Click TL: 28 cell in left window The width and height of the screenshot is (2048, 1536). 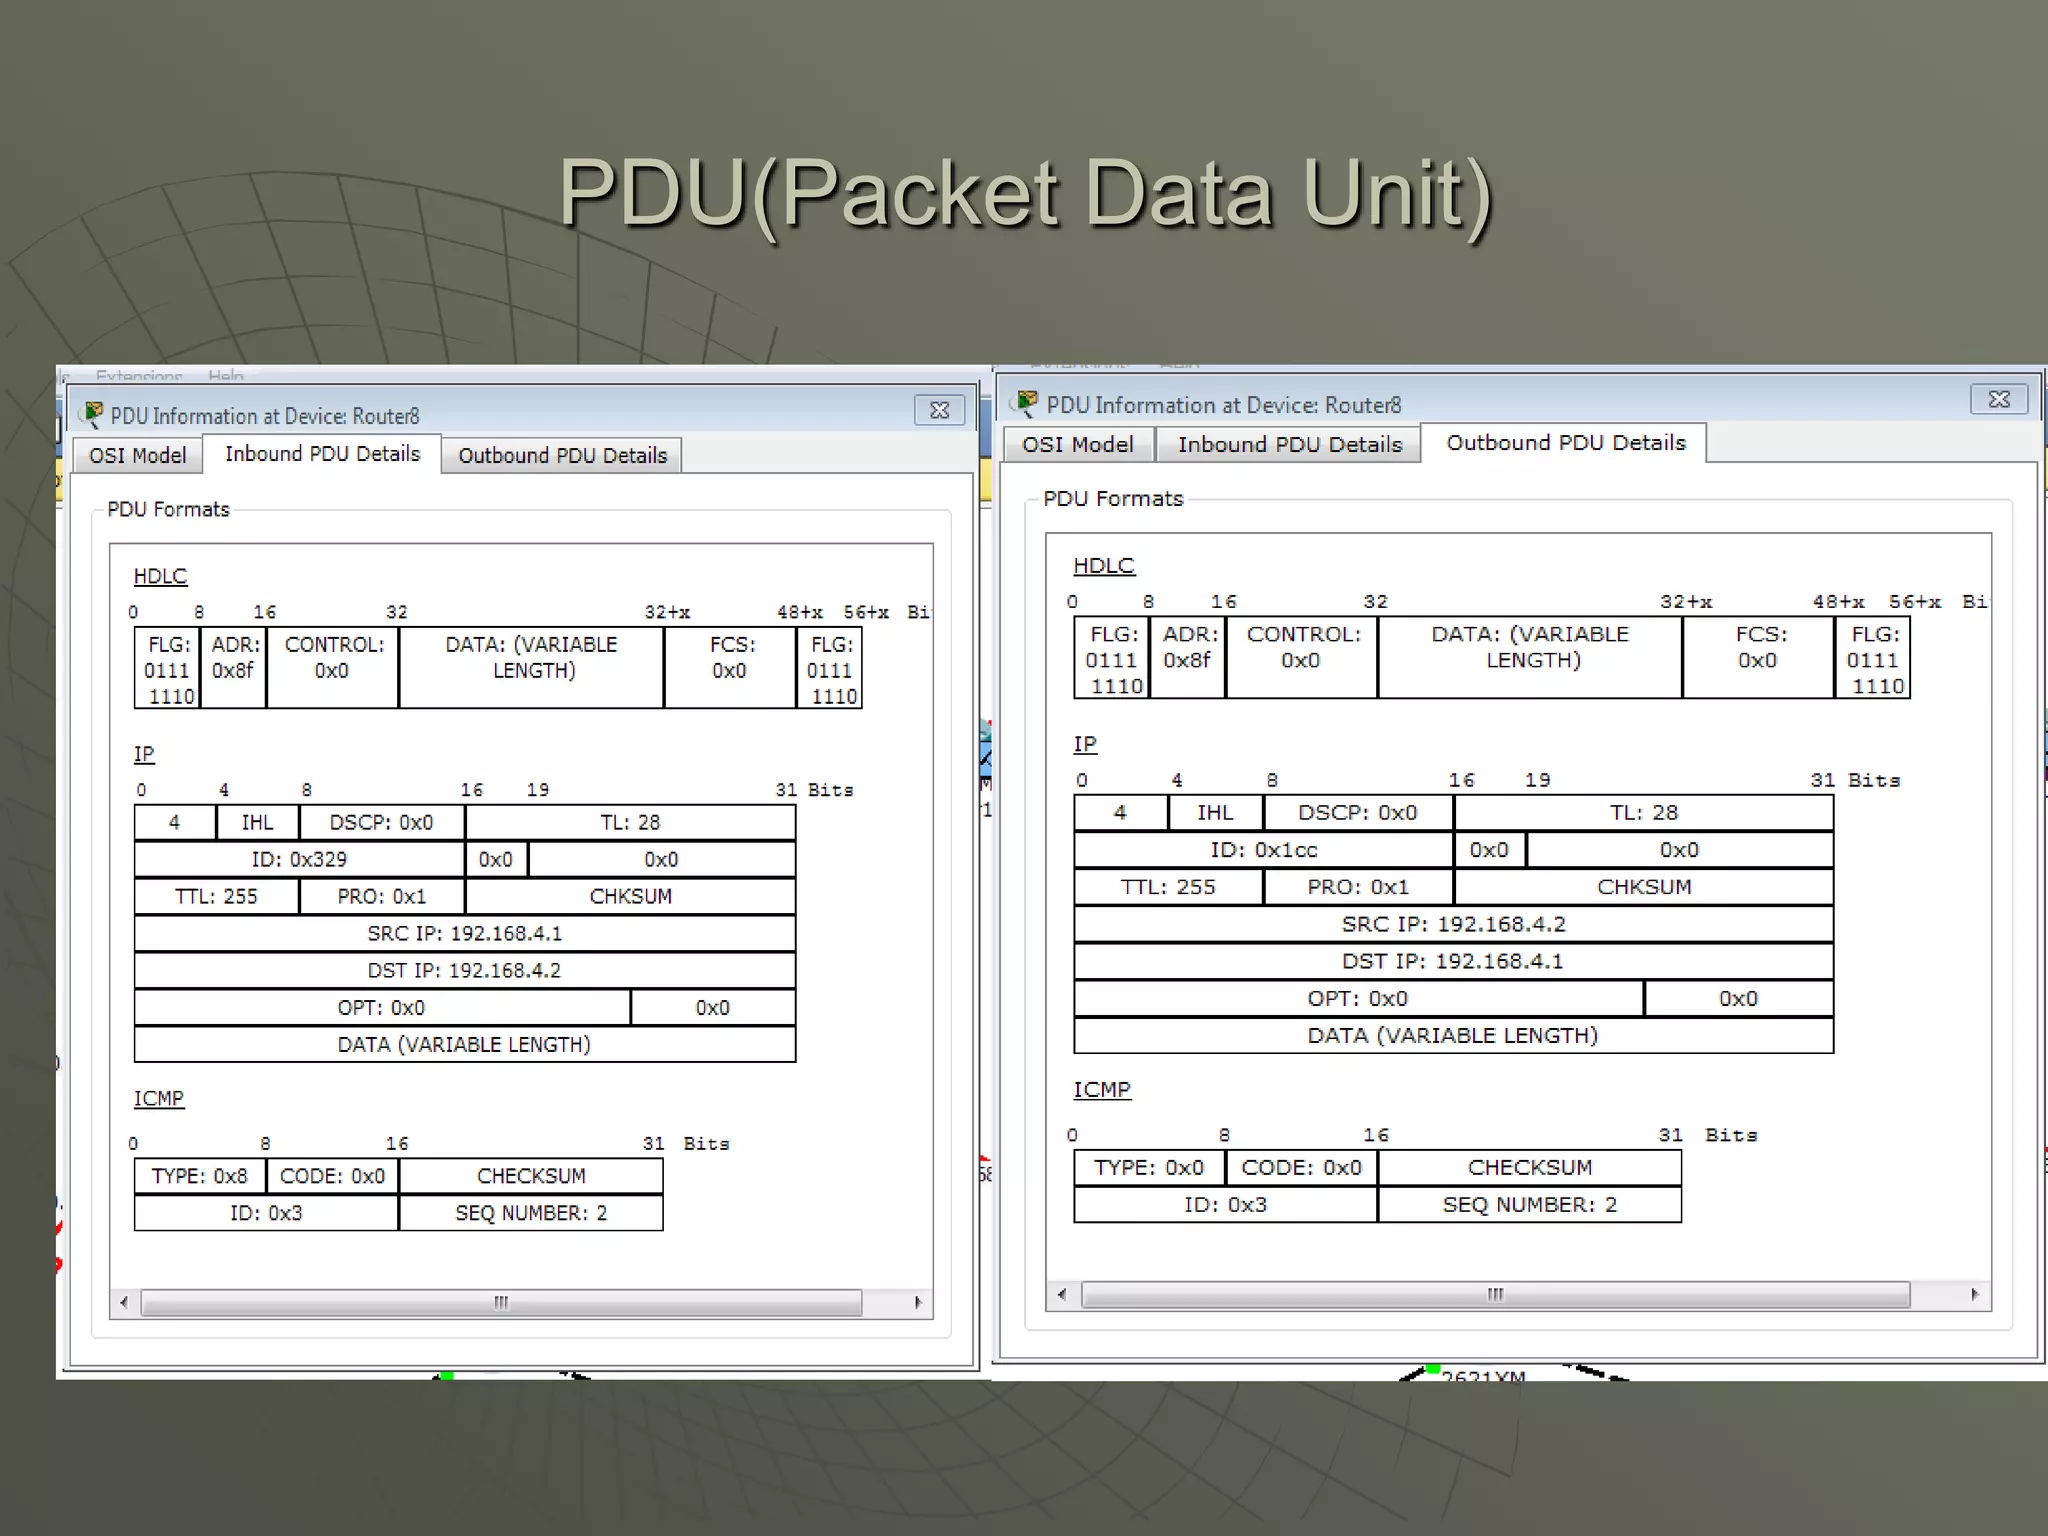[x=630, y=822]
